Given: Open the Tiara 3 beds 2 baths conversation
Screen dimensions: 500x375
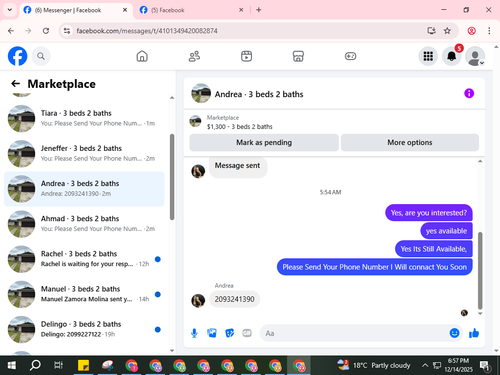Looking at the screenshot, I should point(84,118).
